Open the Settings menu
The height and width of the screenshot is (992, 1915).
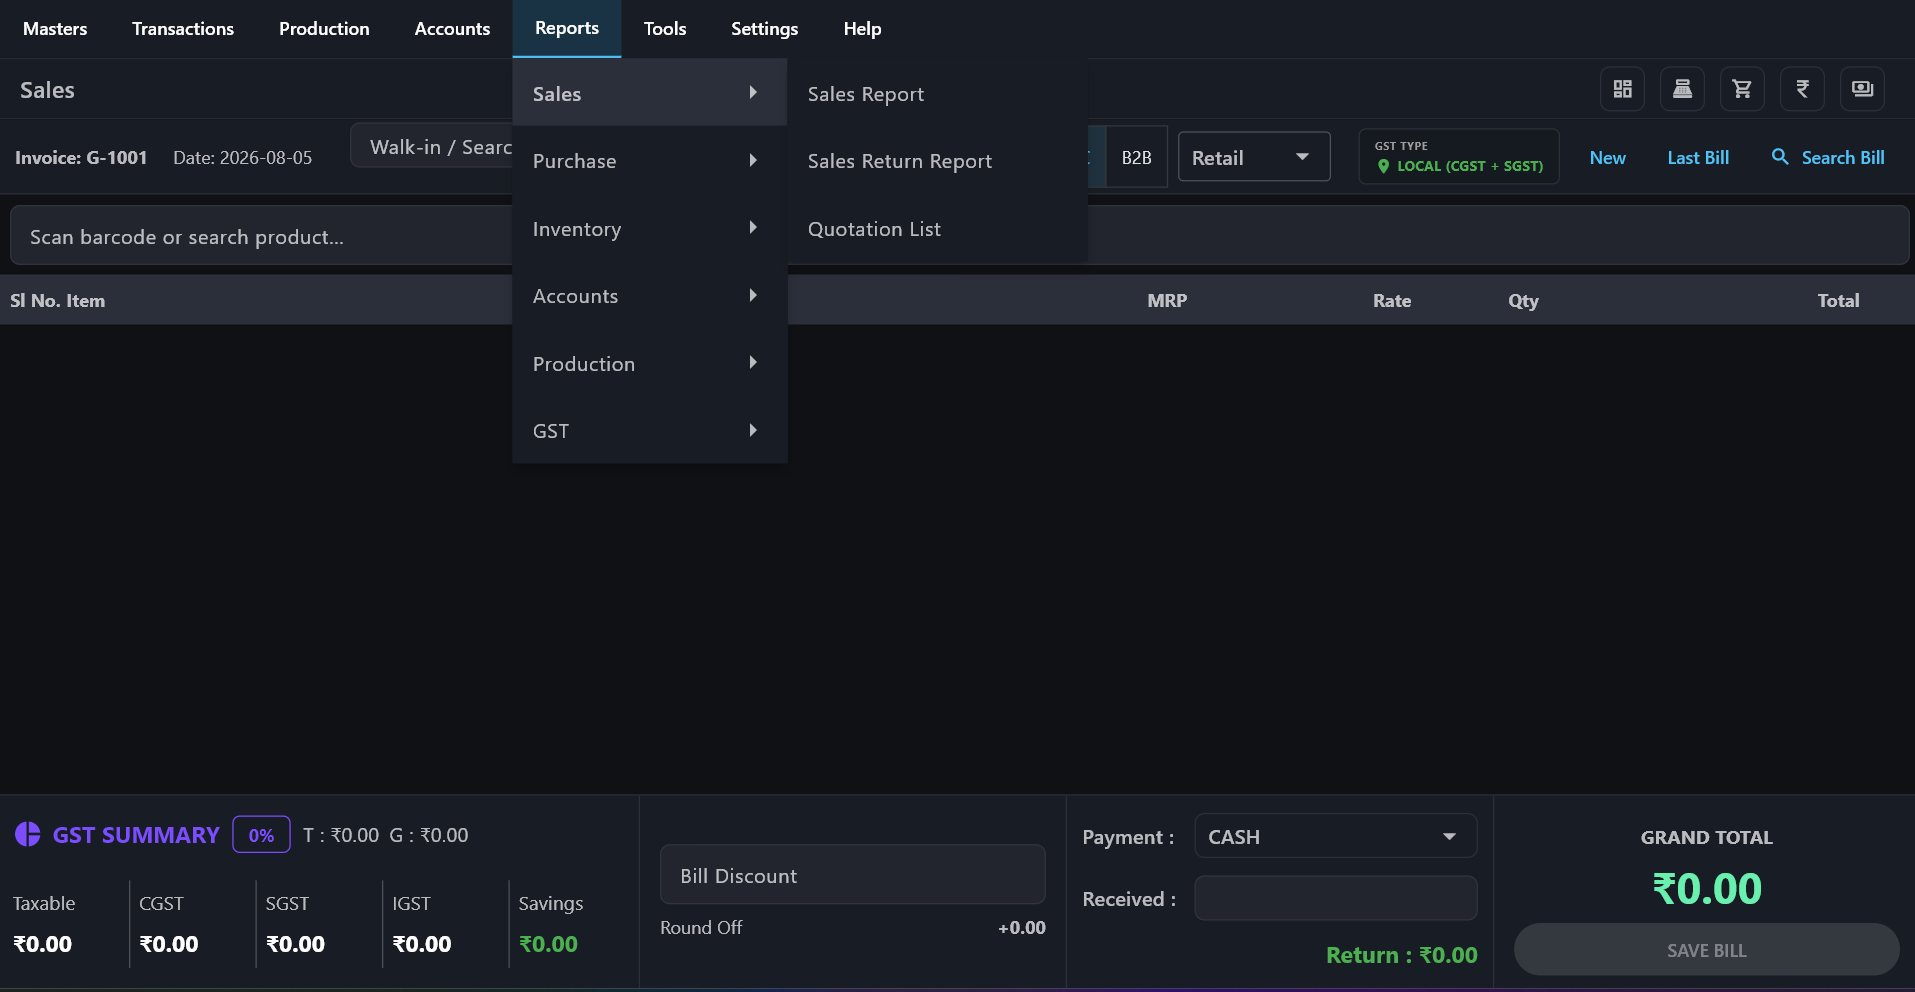click(764, 28)
